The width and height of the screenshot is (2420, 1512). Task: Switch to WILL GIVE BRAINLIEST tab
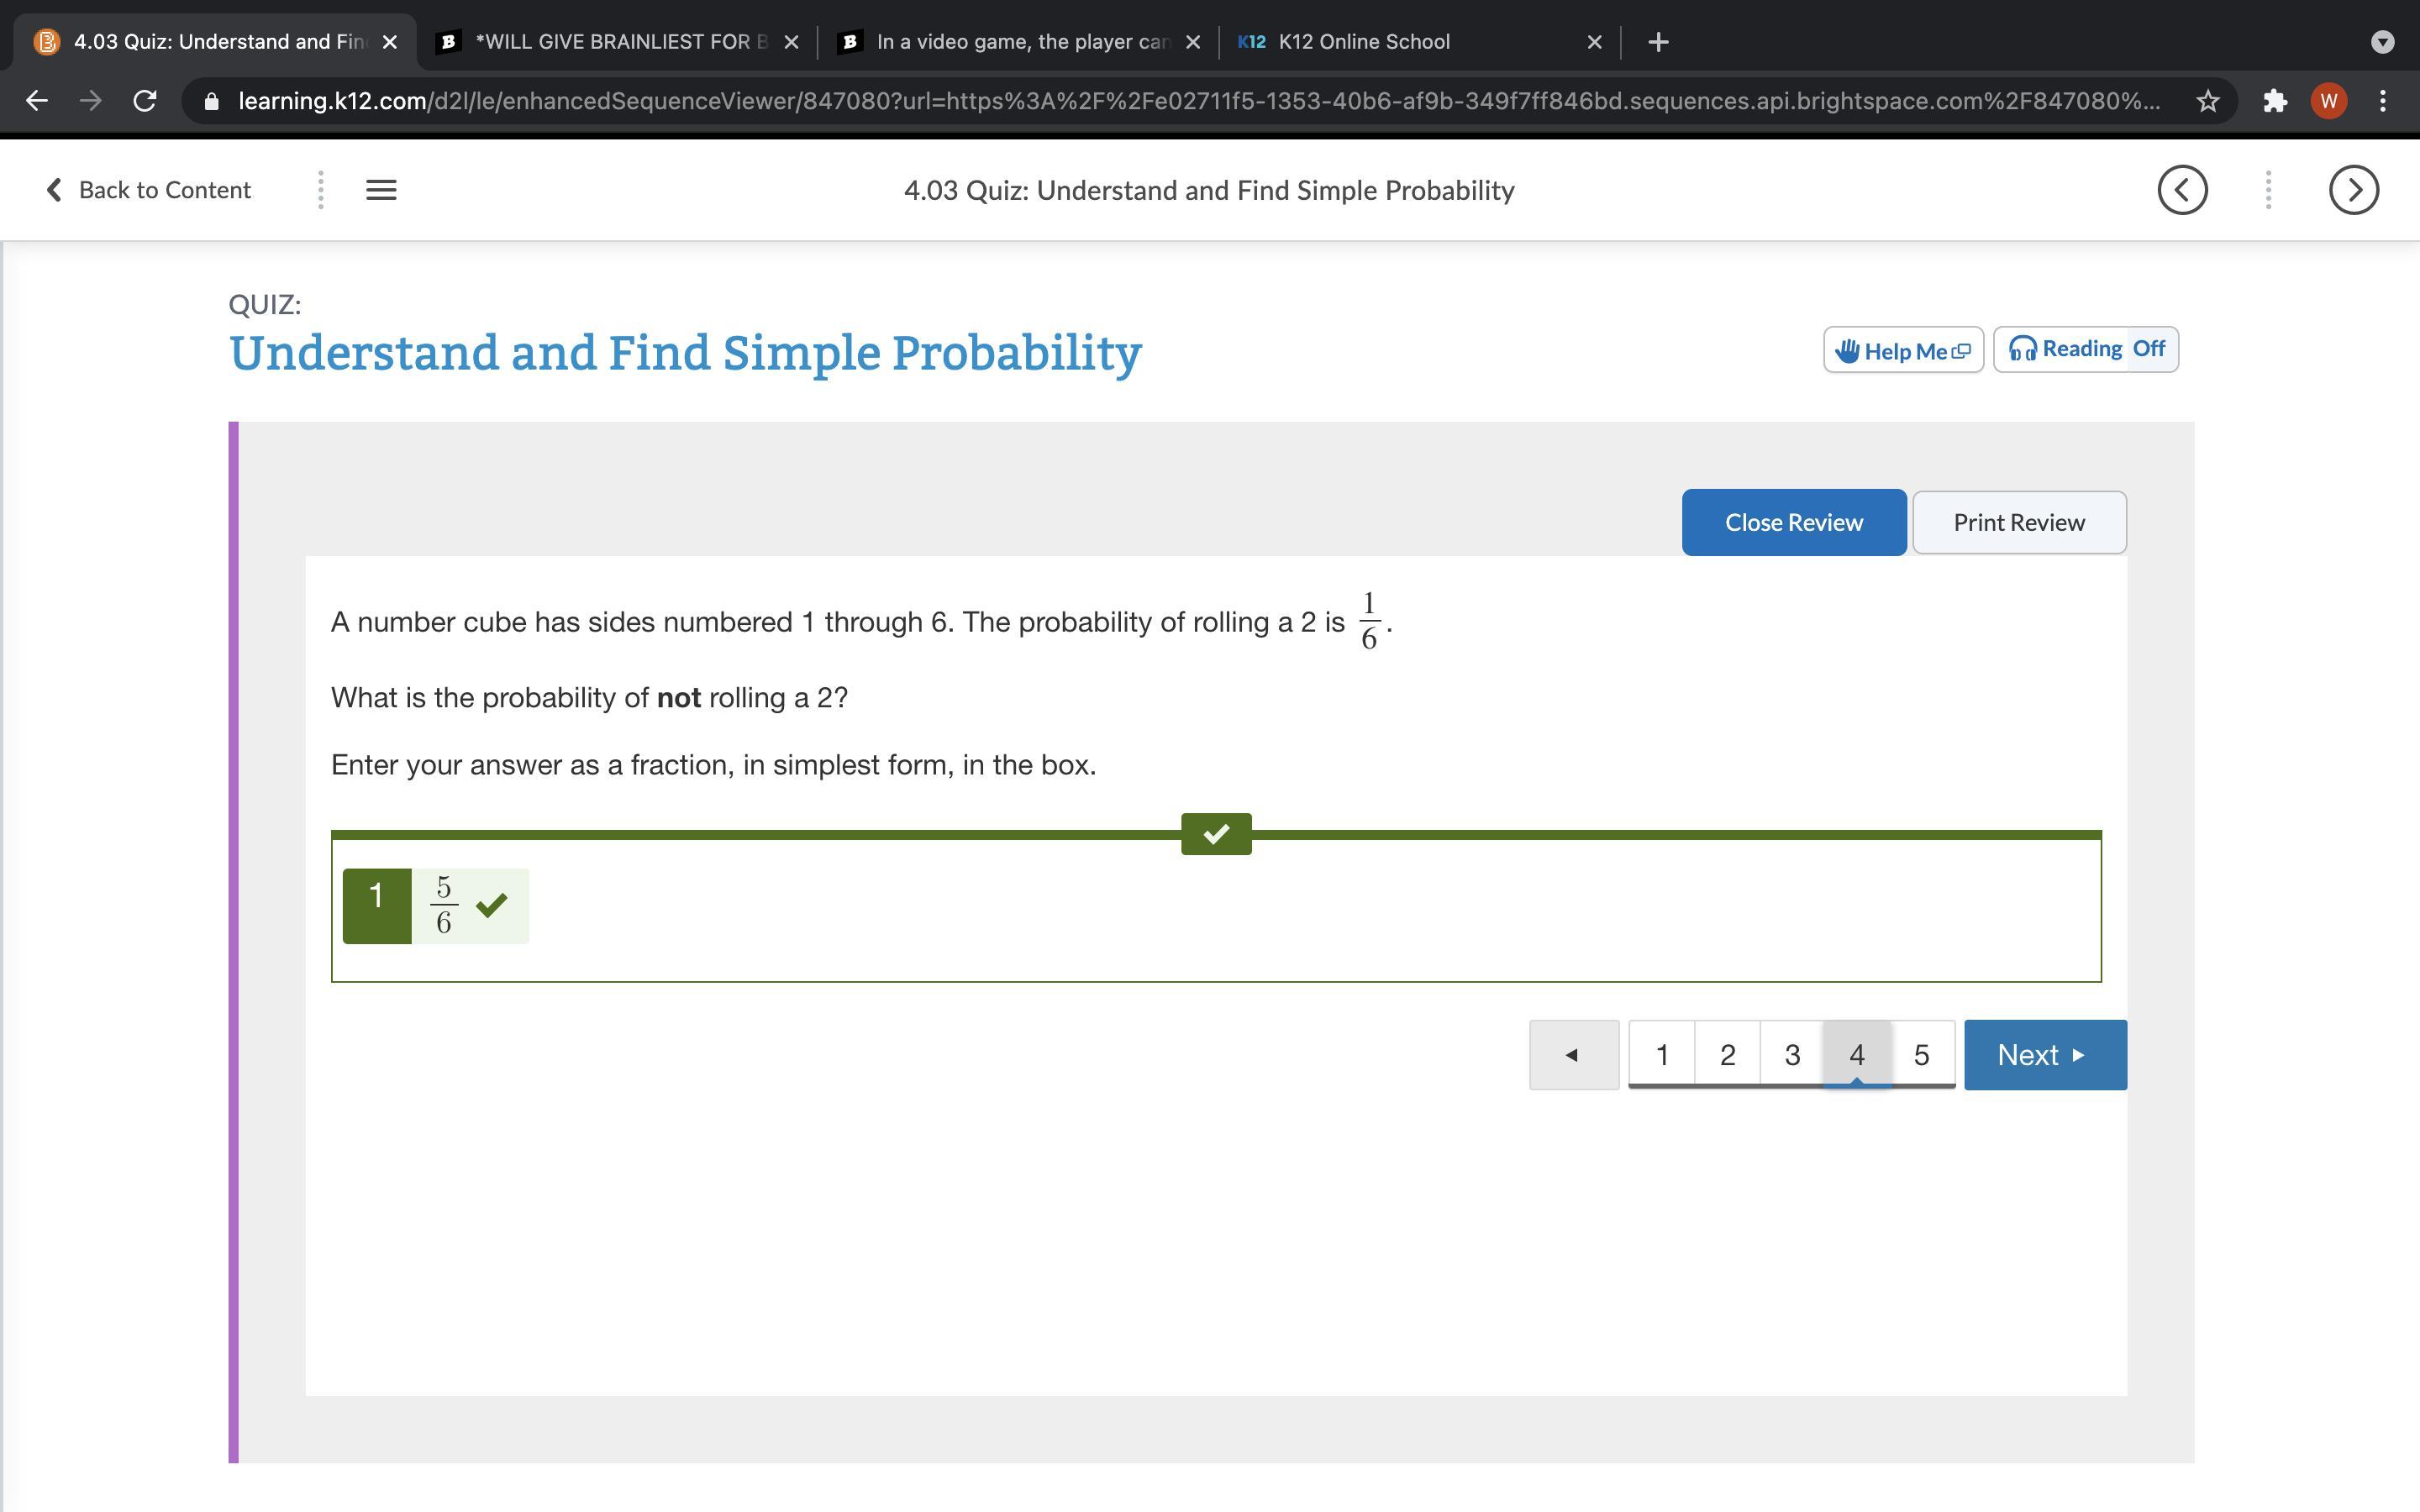620,42
